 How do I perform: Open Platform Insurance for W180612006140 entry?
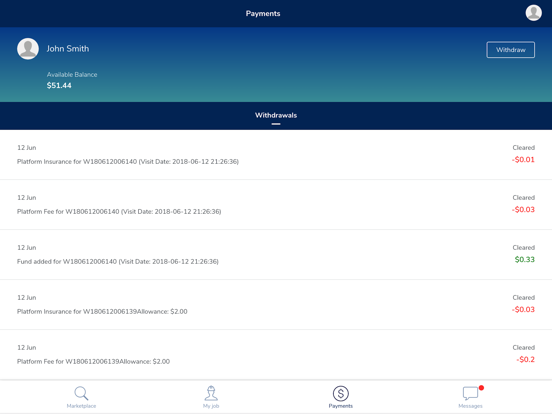276,155
